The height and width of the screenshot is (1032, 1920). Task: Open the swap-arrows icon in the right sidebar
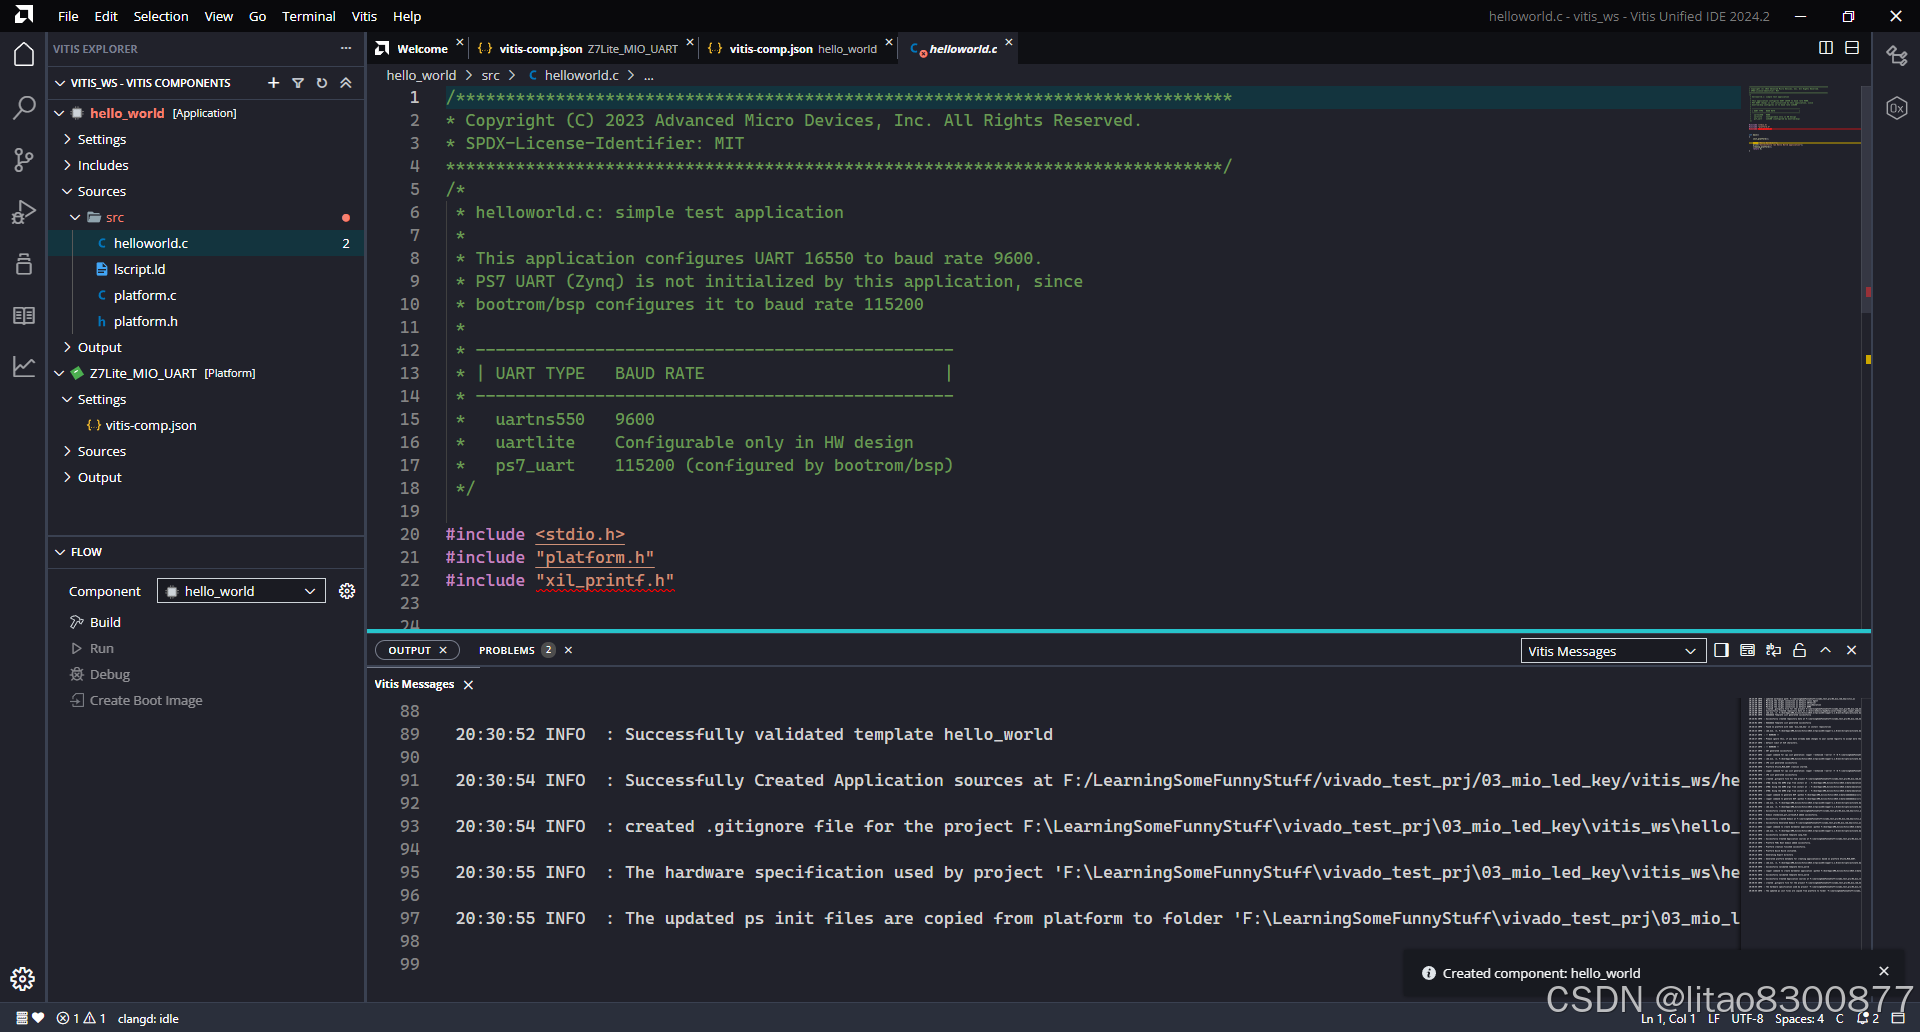[1897, 55]
